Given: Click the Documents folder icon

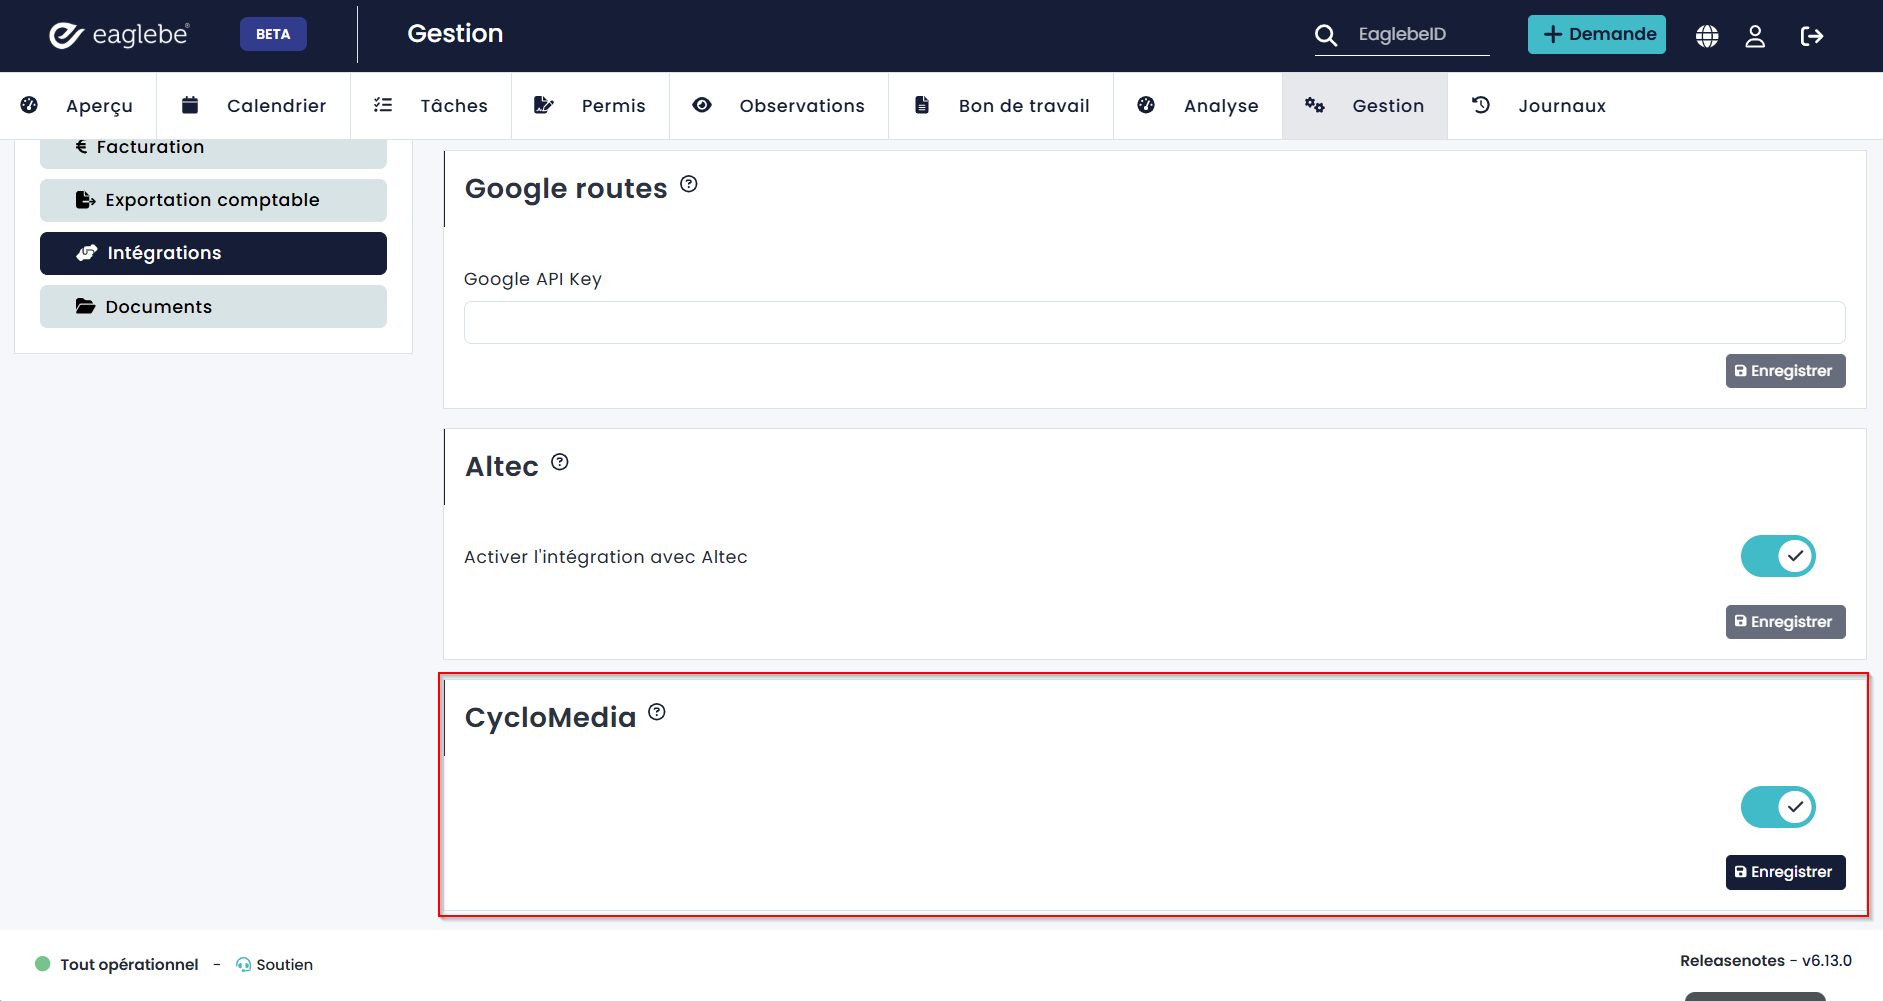Looking at the screenshot, I should pos(86,306).
